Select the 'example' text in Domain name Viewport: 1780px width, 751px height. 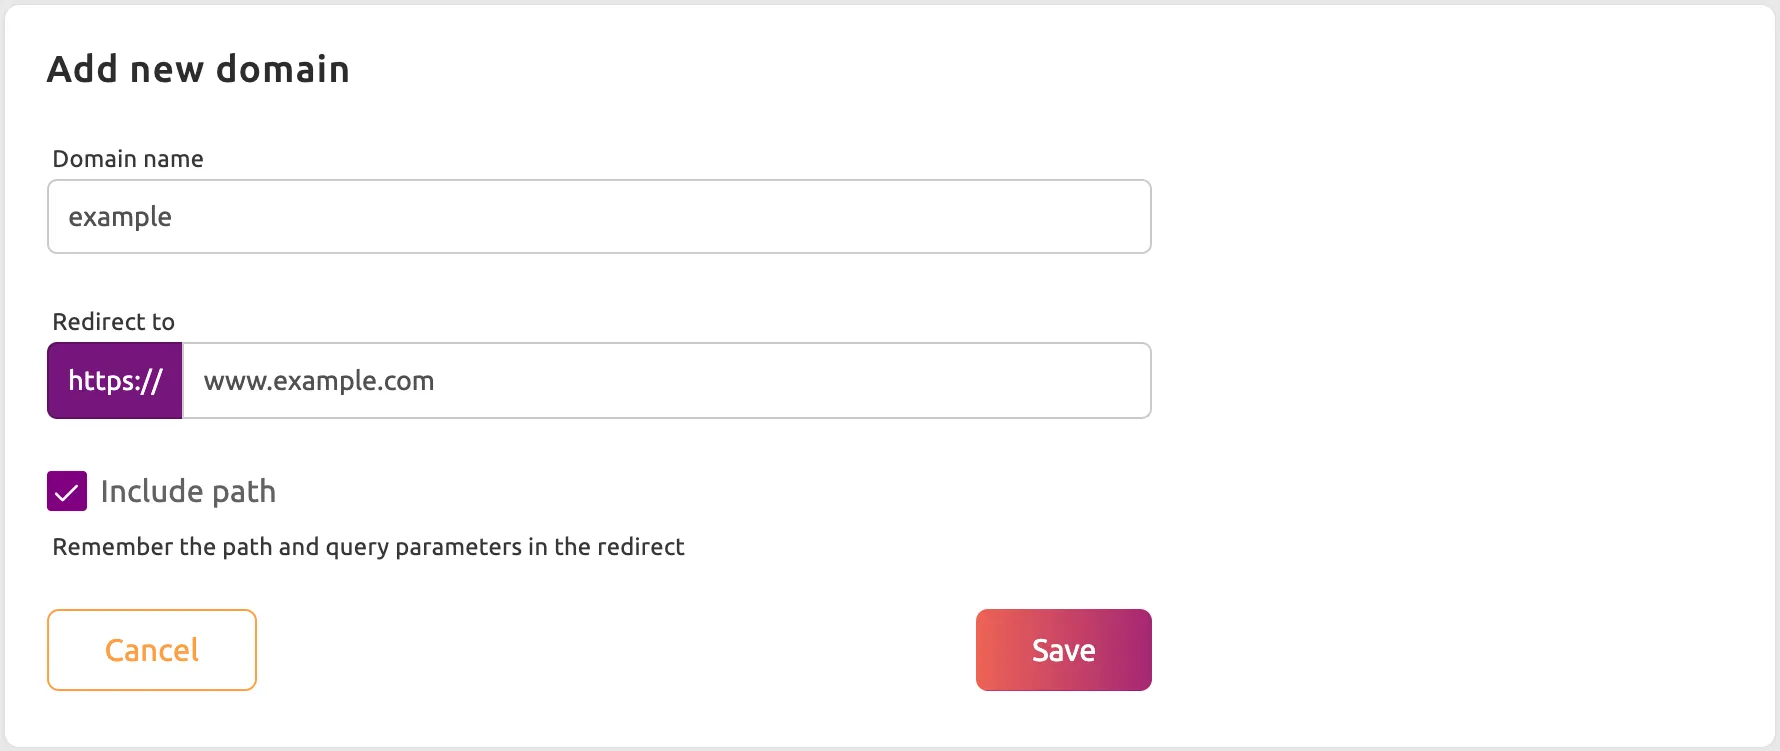tap(120, 216)
